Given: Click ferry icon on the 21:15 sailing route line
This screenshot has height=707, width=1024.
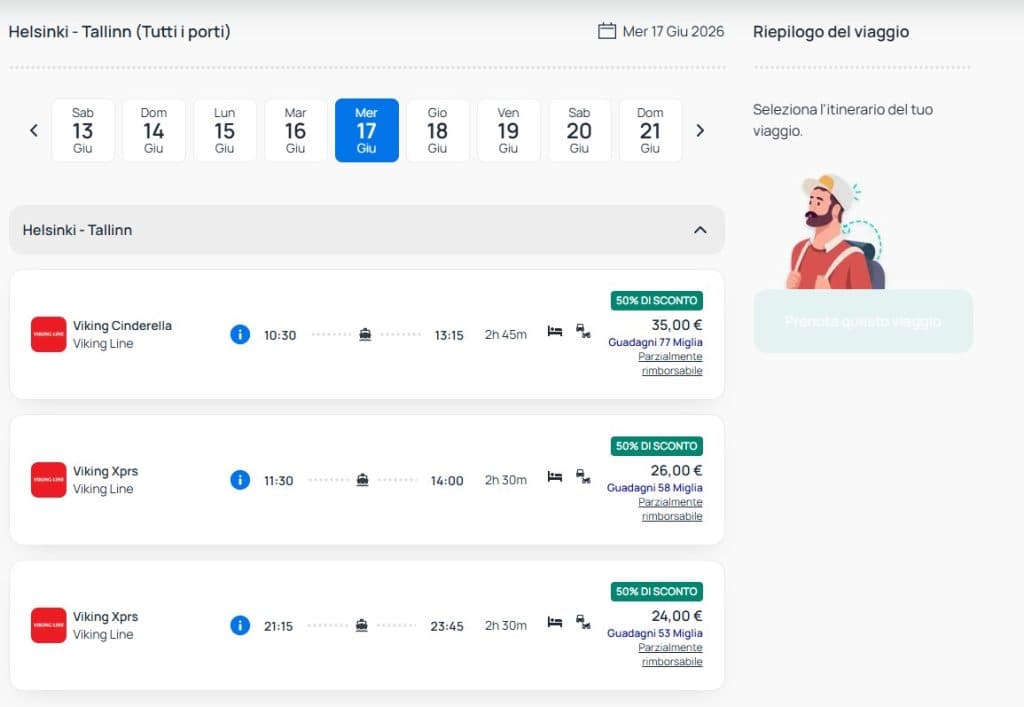Looking at the screenshot, I should click(362, 625).
